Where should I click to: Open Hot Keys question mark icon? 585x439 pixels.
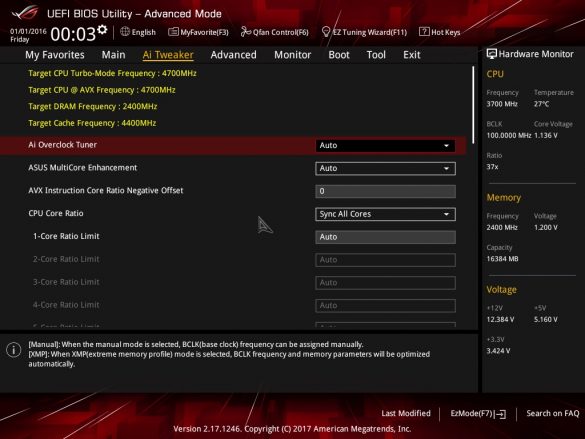(x=424, y=32)
